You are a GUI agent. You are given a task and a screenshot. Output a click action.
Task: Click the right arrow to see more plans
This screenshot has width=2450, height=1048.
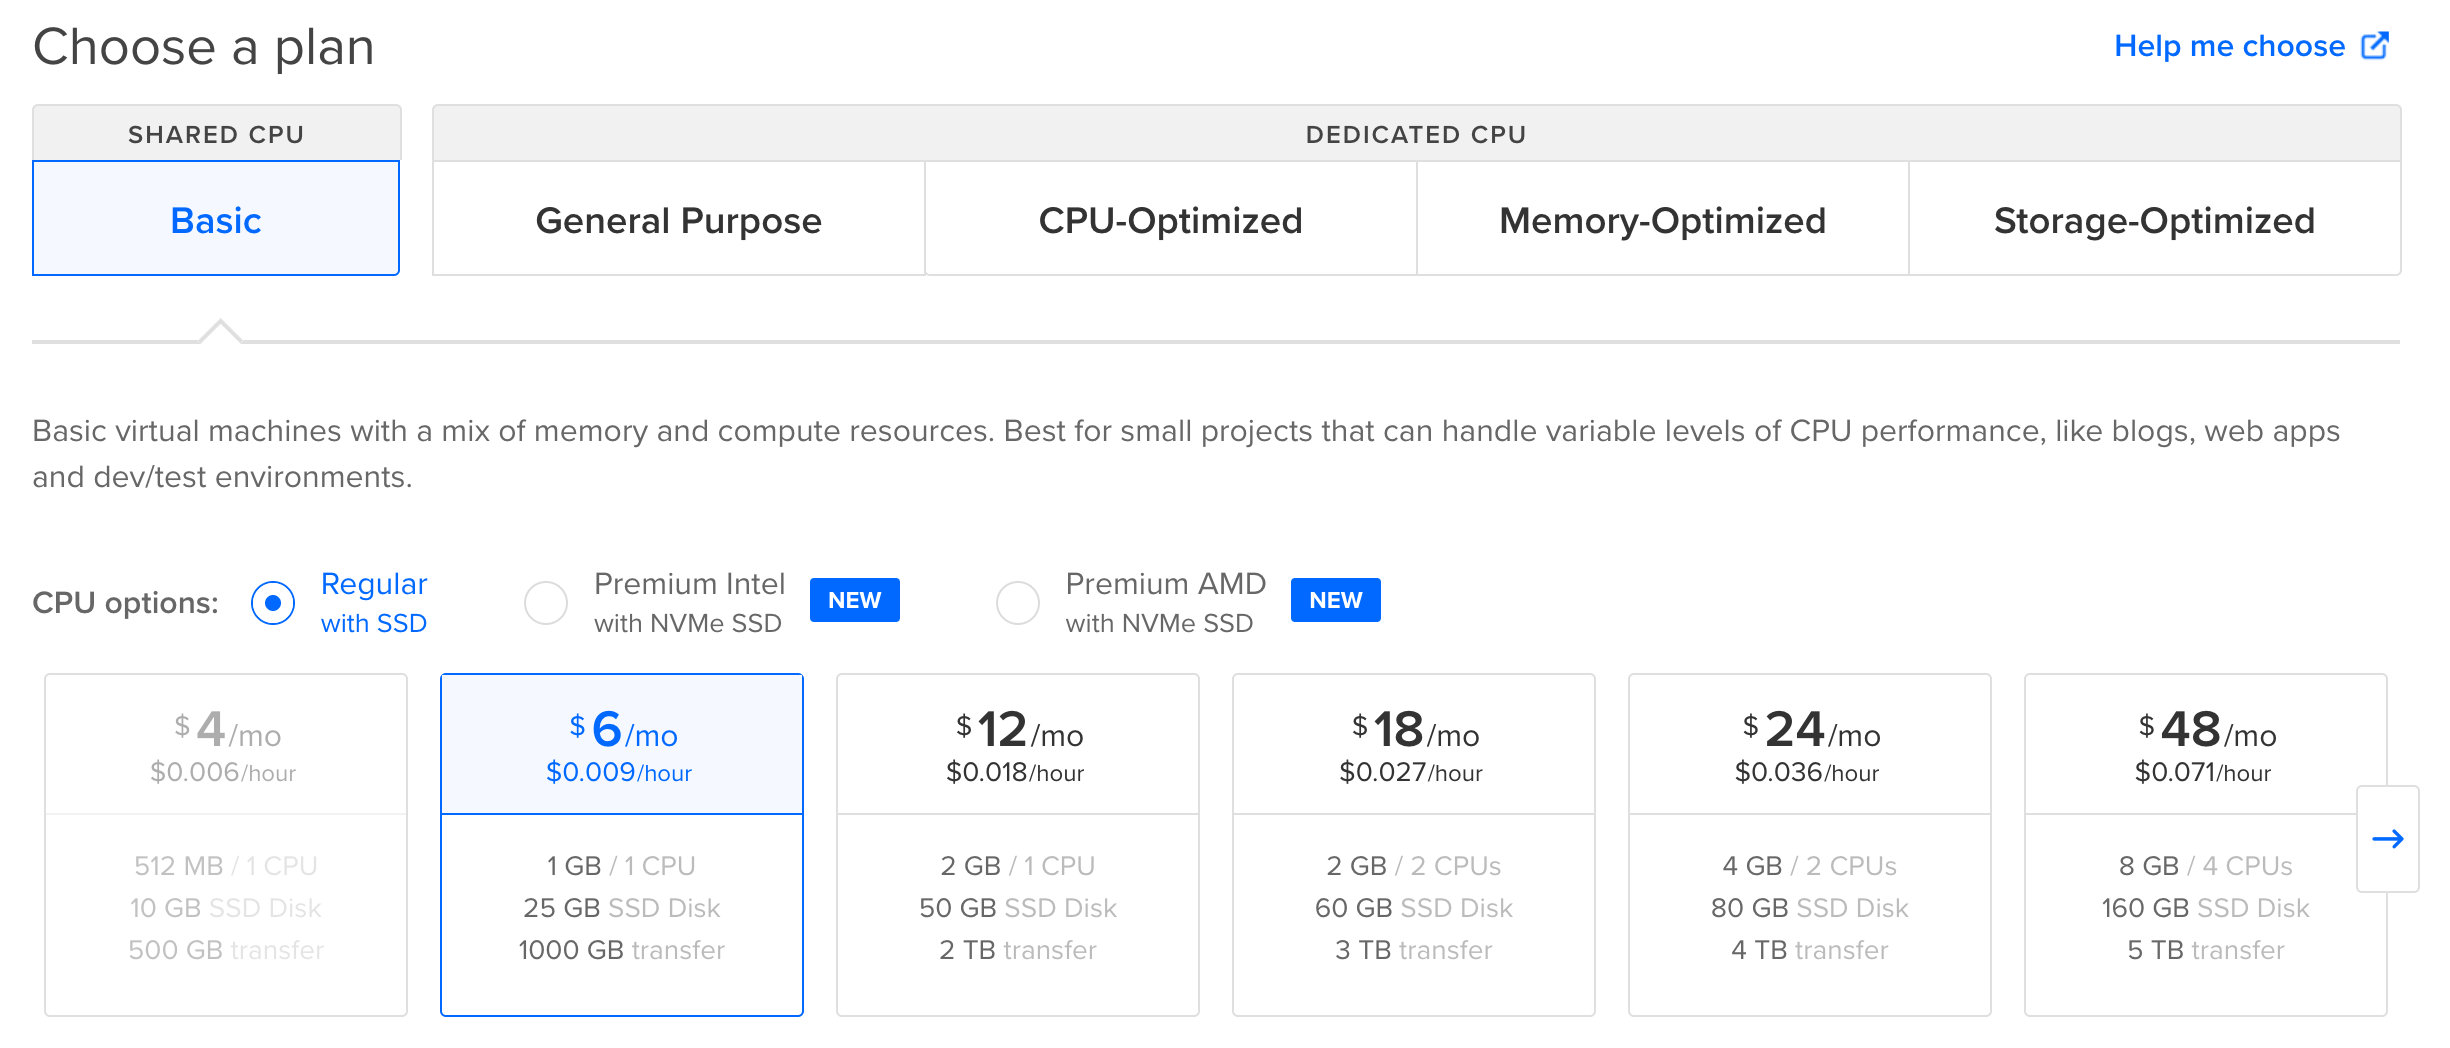2388,839
